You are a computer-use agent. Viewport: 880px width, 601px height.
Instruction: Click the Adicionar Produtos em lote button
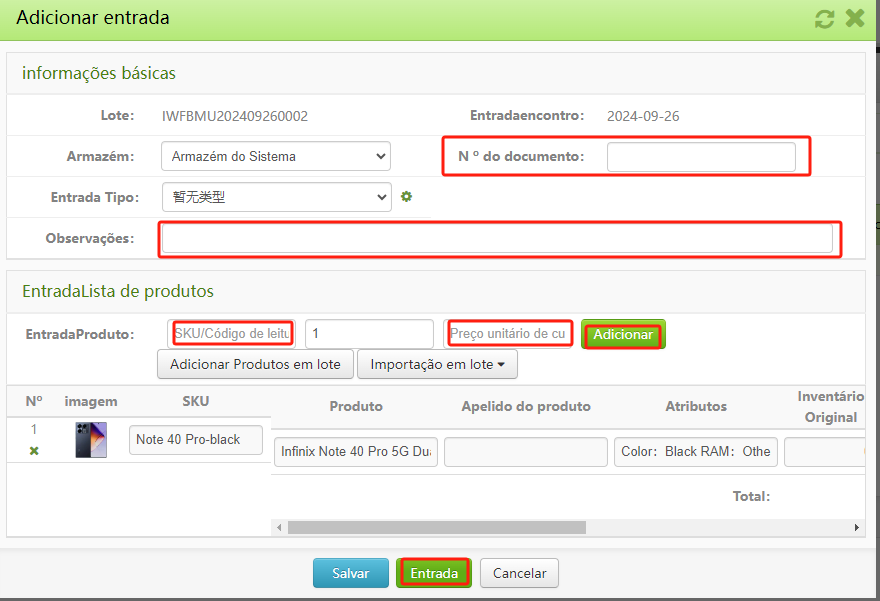[255, 365]
